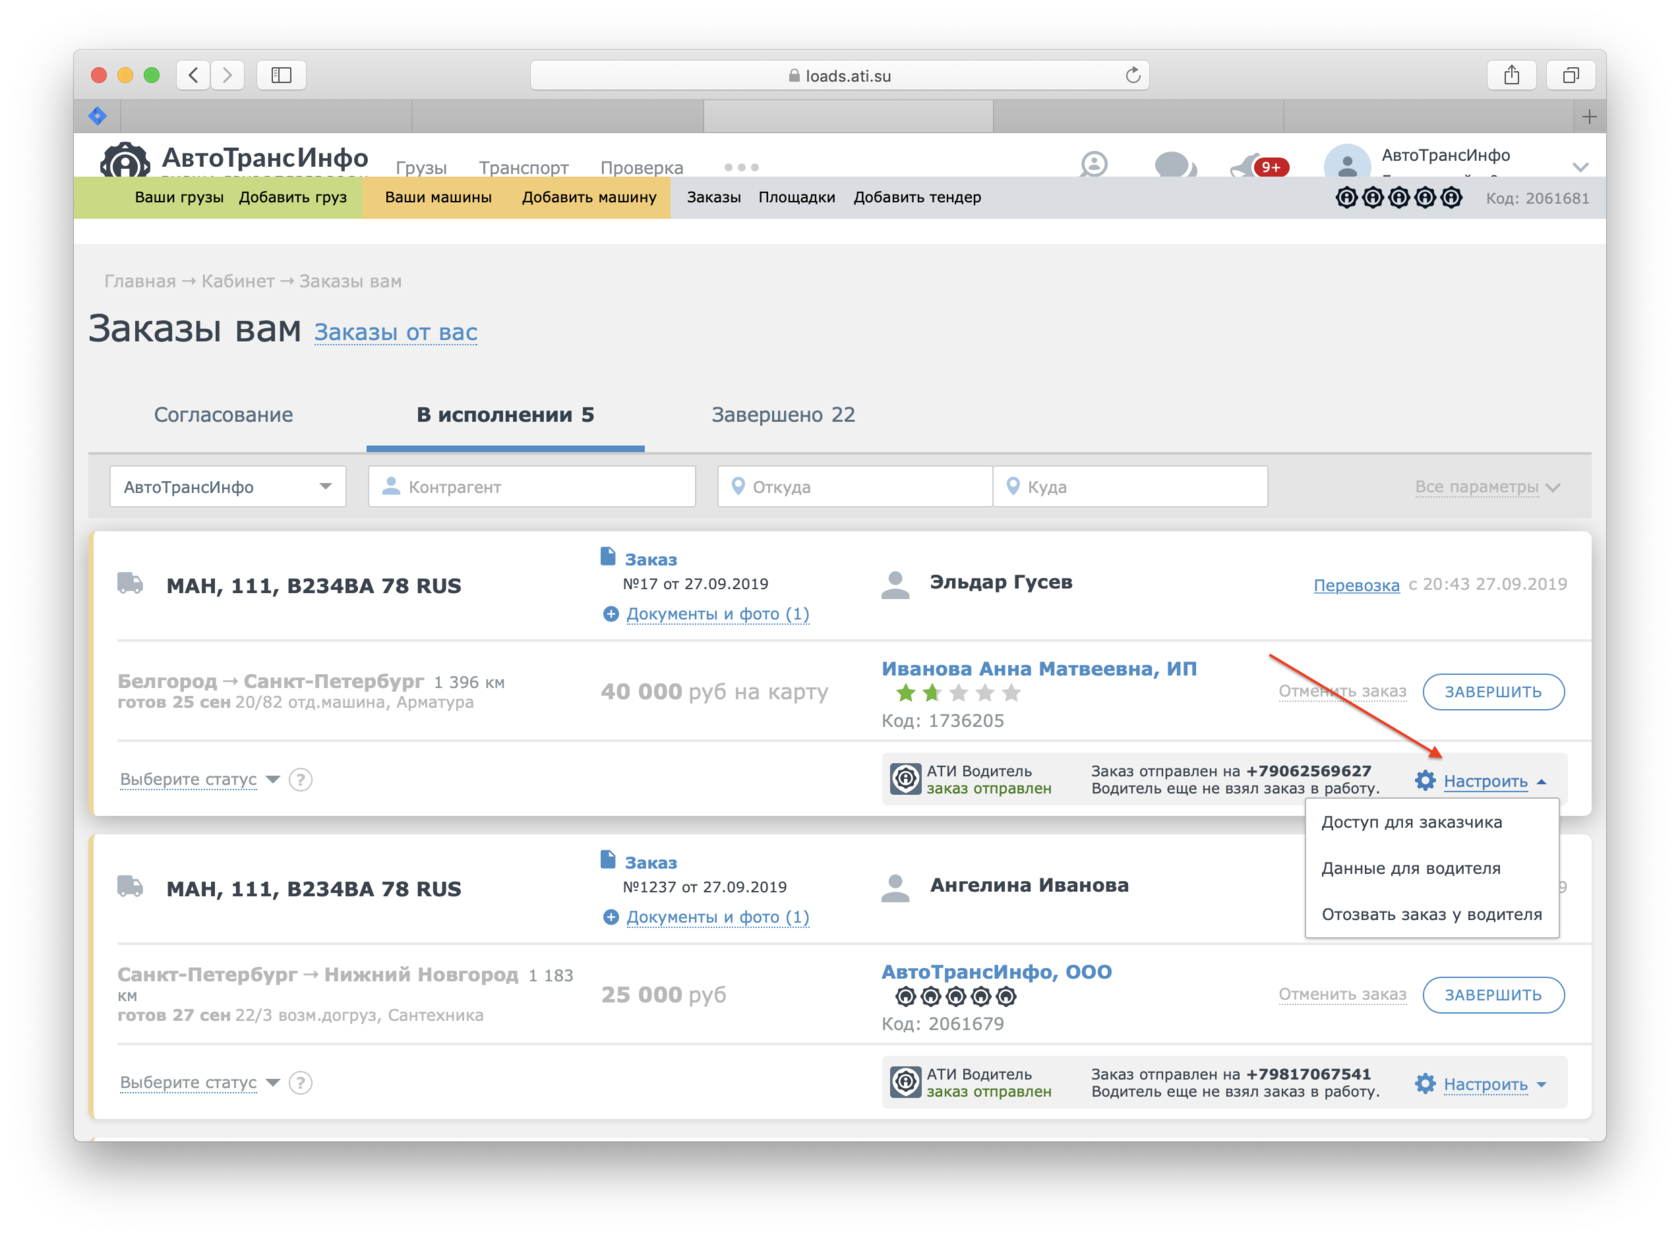Open Перевозка link in first order

(x=1356, y=585)
